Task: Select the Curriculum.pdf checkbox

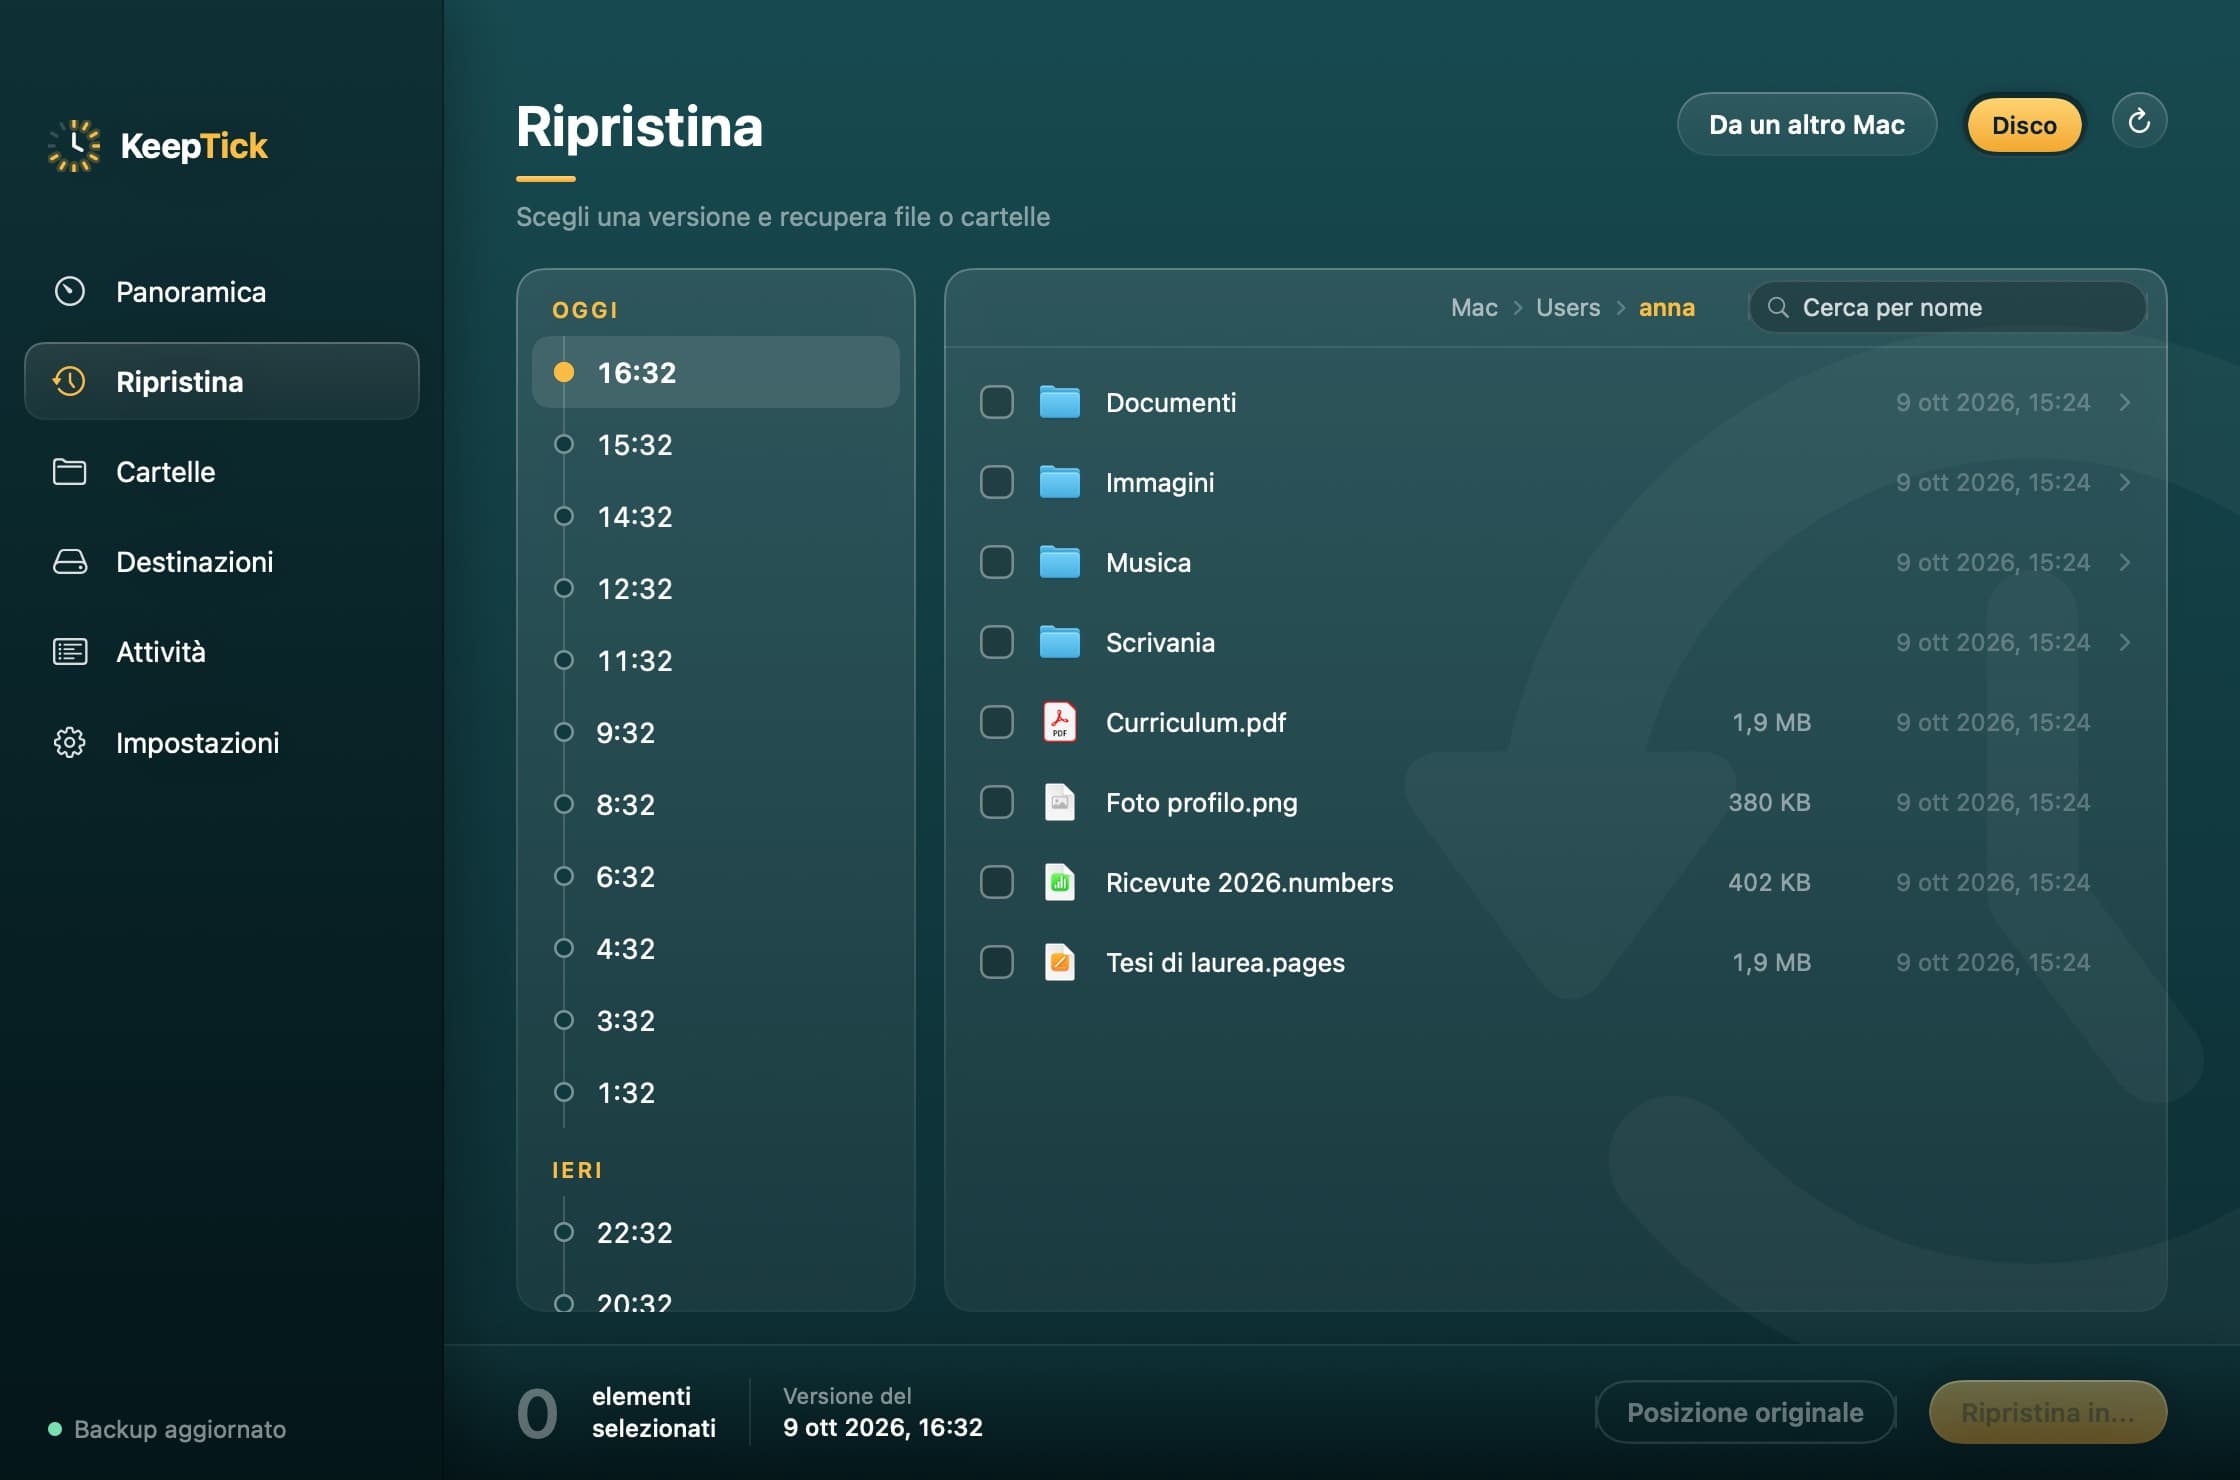Action: pos(997,722)
